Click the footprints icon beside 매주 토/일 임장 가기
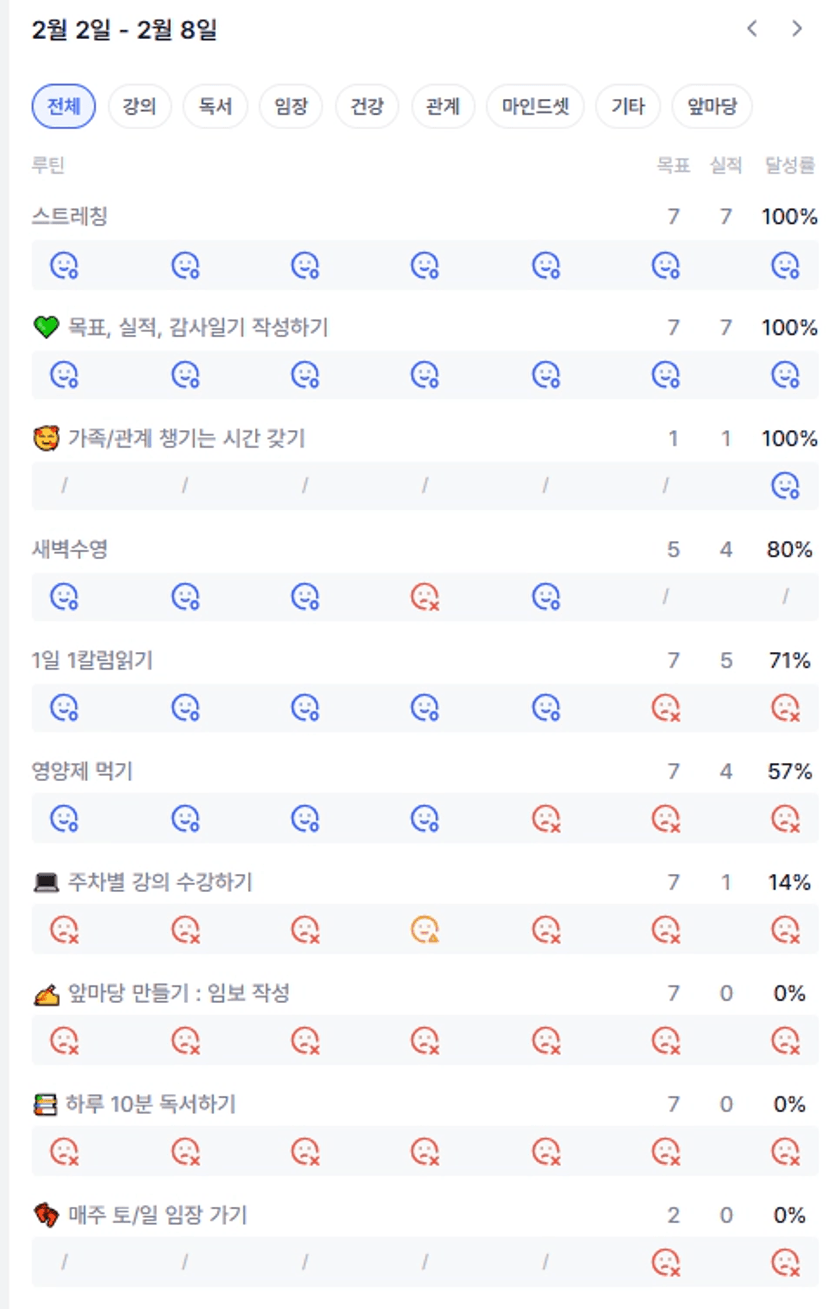 pos(46,1216)
